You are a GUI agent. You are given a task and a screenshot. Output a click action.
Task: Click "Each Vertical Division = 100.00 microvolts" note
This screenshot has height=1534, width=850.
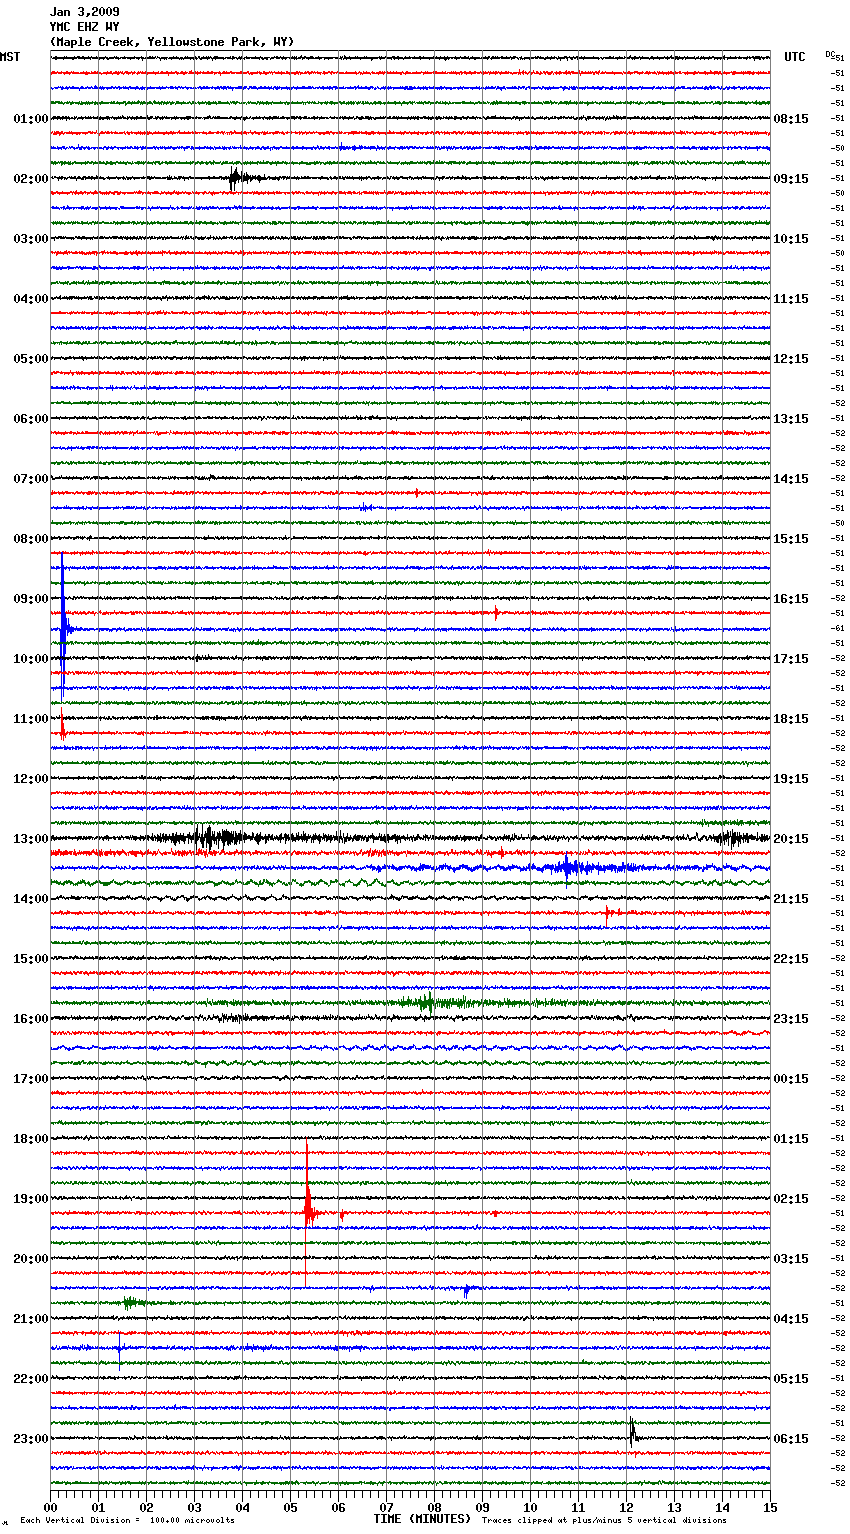coord(127,1520)
